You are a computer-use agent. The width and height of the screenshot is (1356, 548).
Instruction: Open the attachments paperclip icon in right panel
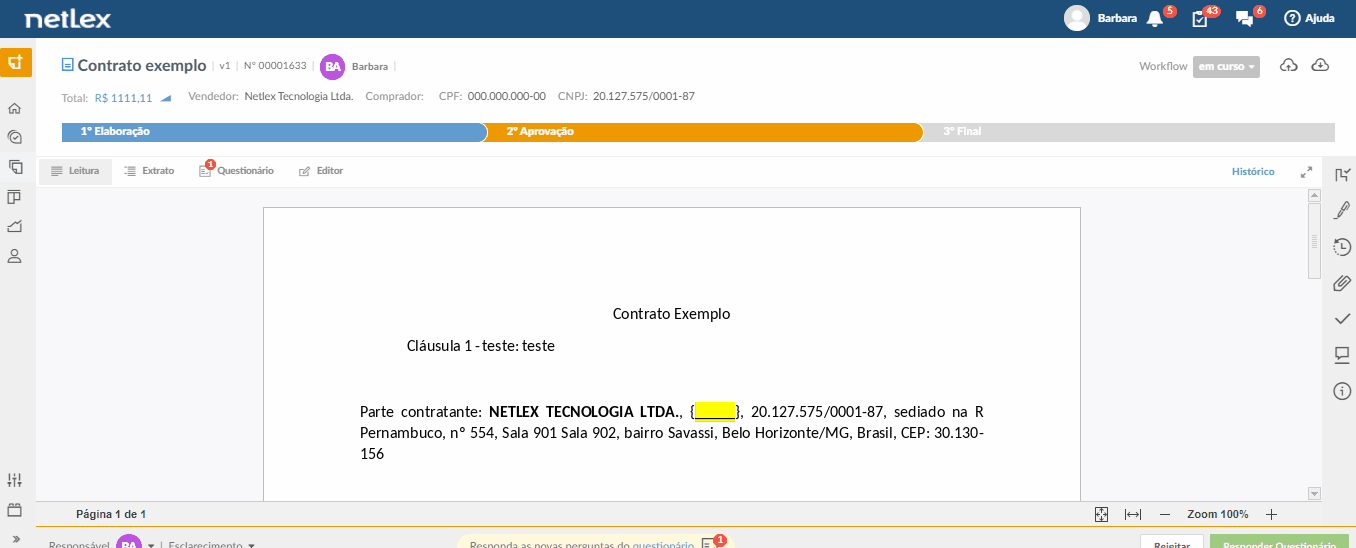pyautogui.click(x=1342, y=283)
